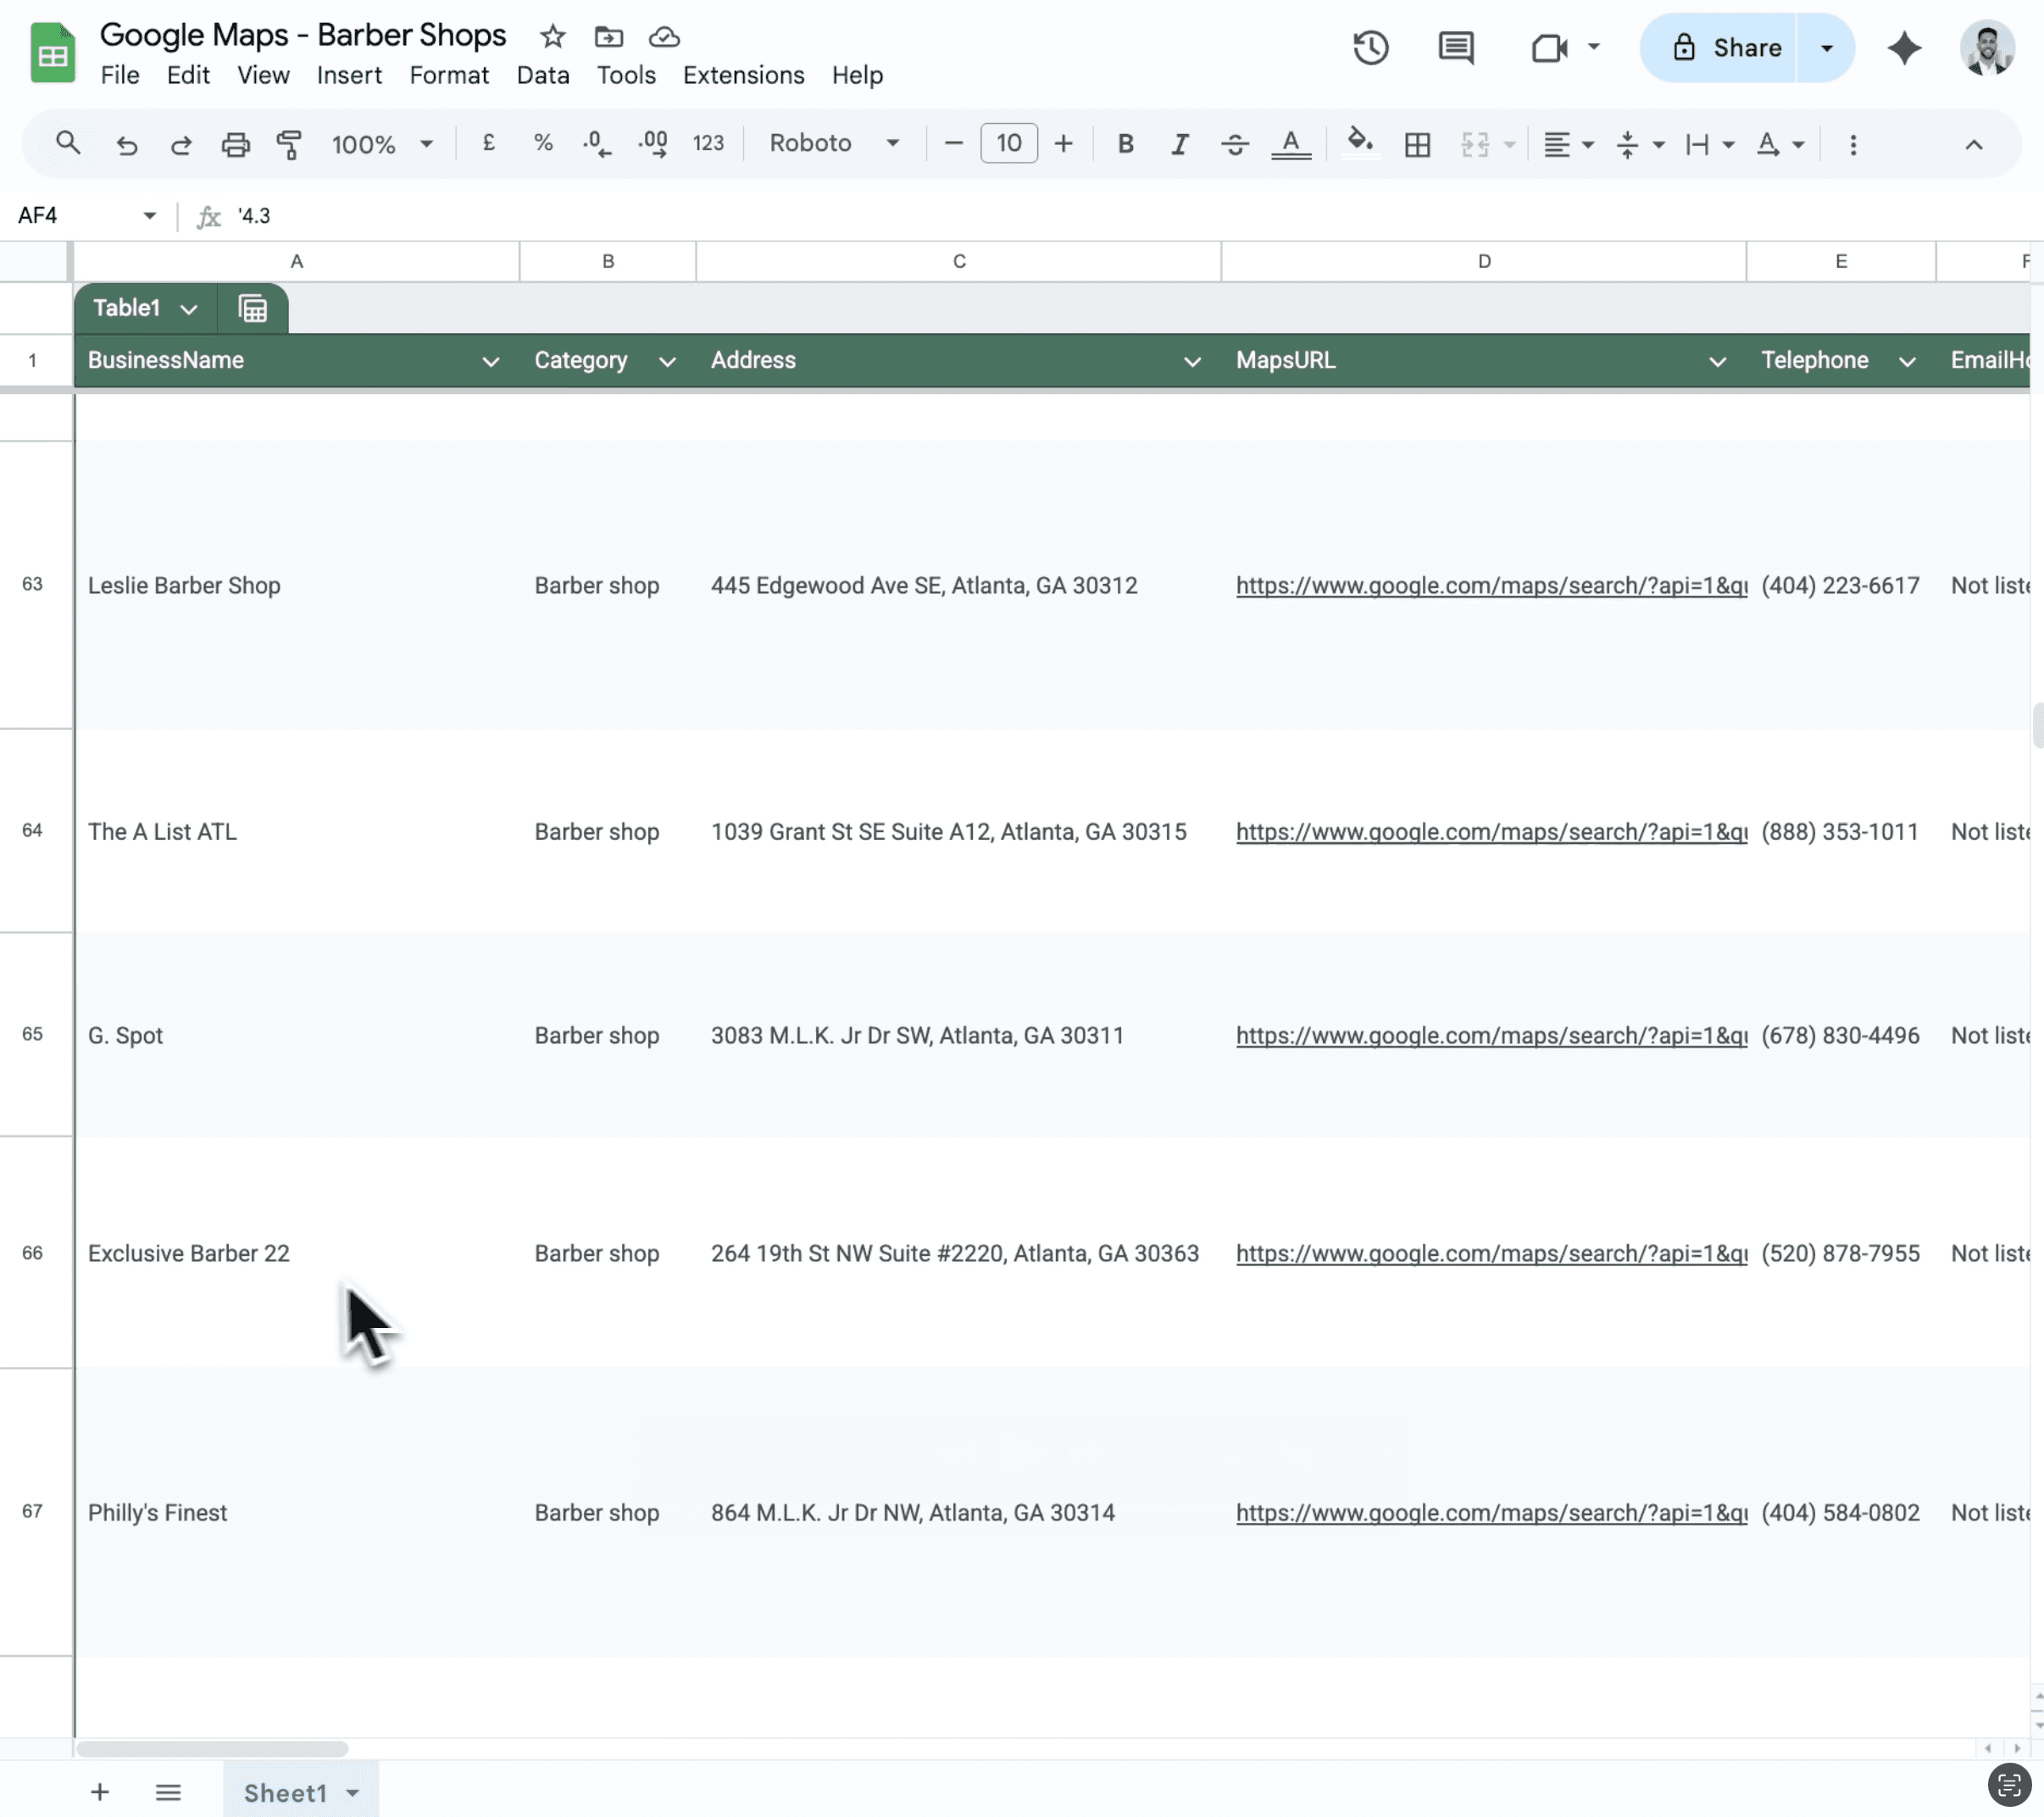Expand the BusinessName column filter dropdown
Viewport: 2044px width, 1817px height.
pos(490,361)
